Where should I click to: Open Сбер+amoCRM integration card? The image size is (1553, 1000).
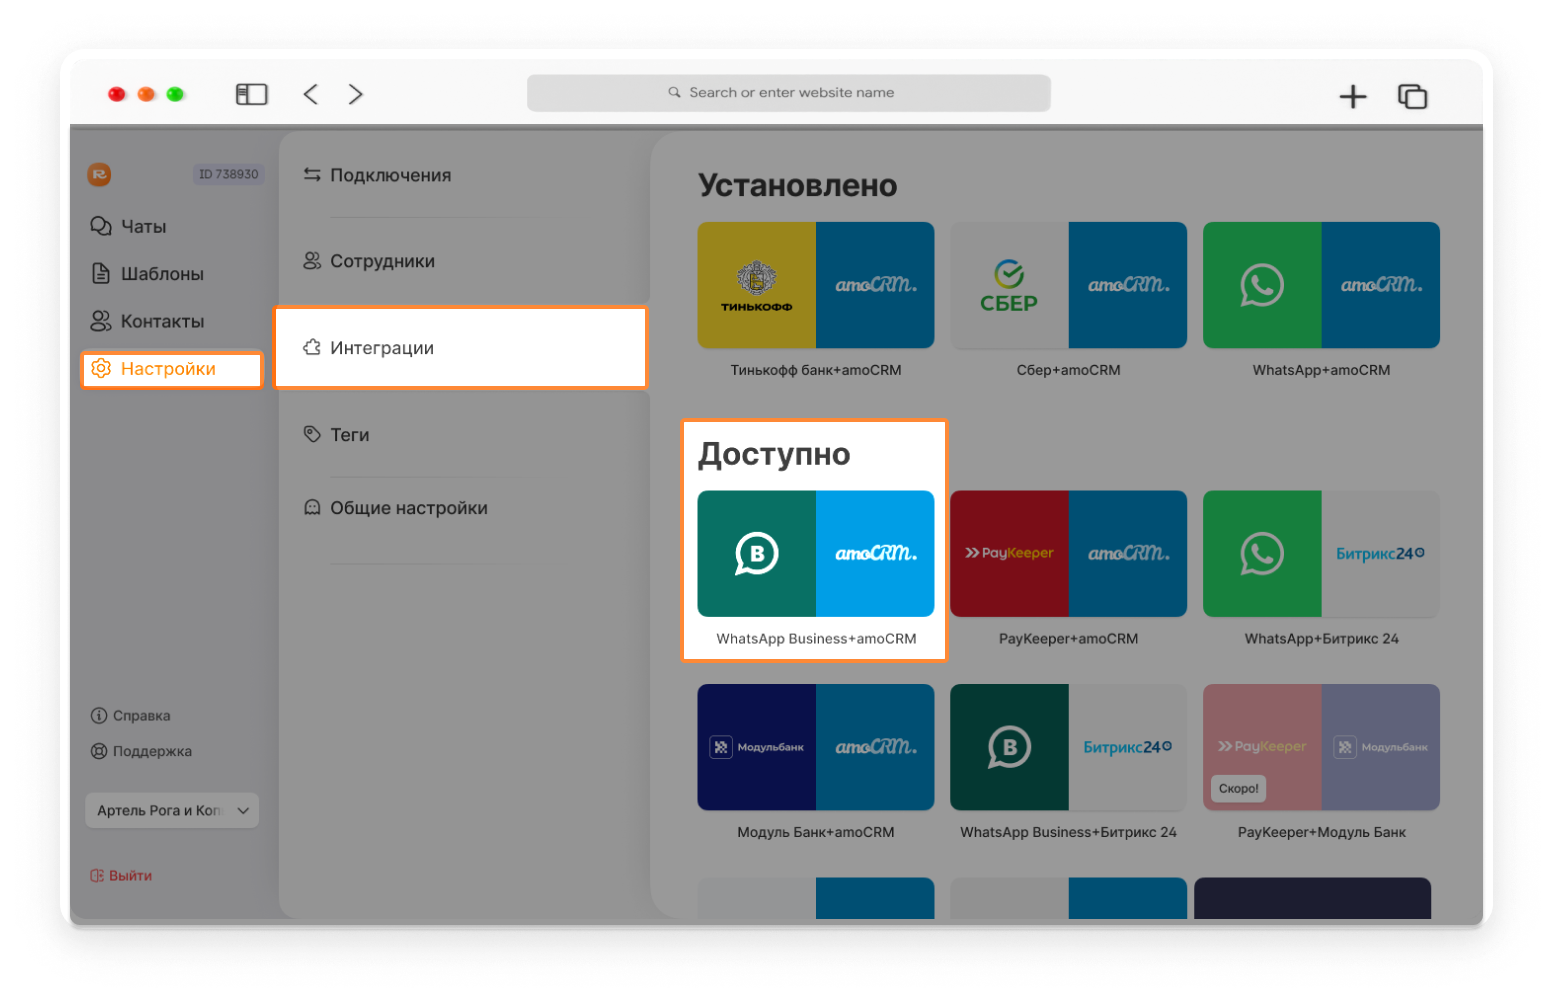point(1068,285)
